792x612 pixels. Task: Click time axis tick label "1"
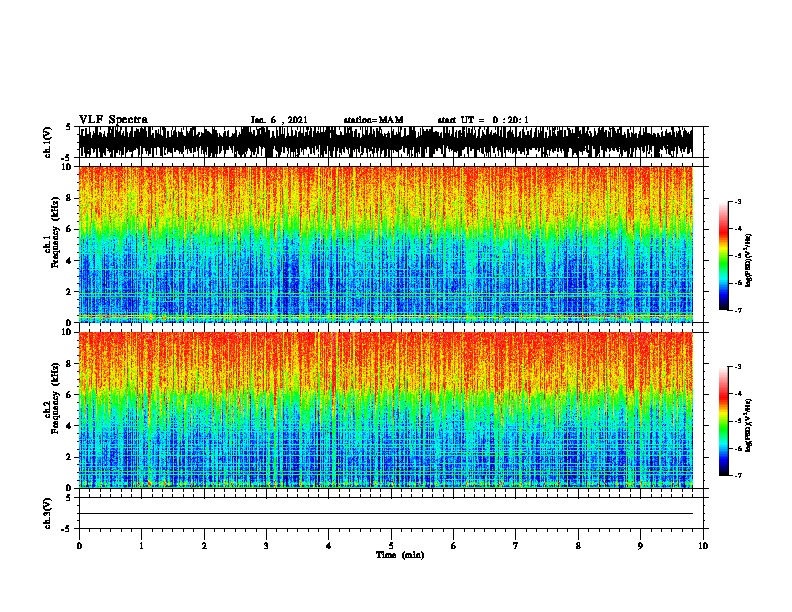(141, 546)
